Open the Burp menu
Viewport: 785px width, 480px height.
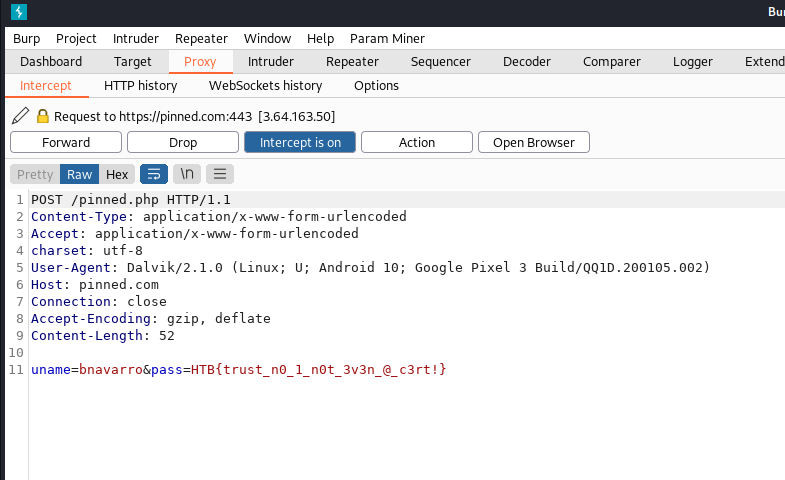click(26, 38)
